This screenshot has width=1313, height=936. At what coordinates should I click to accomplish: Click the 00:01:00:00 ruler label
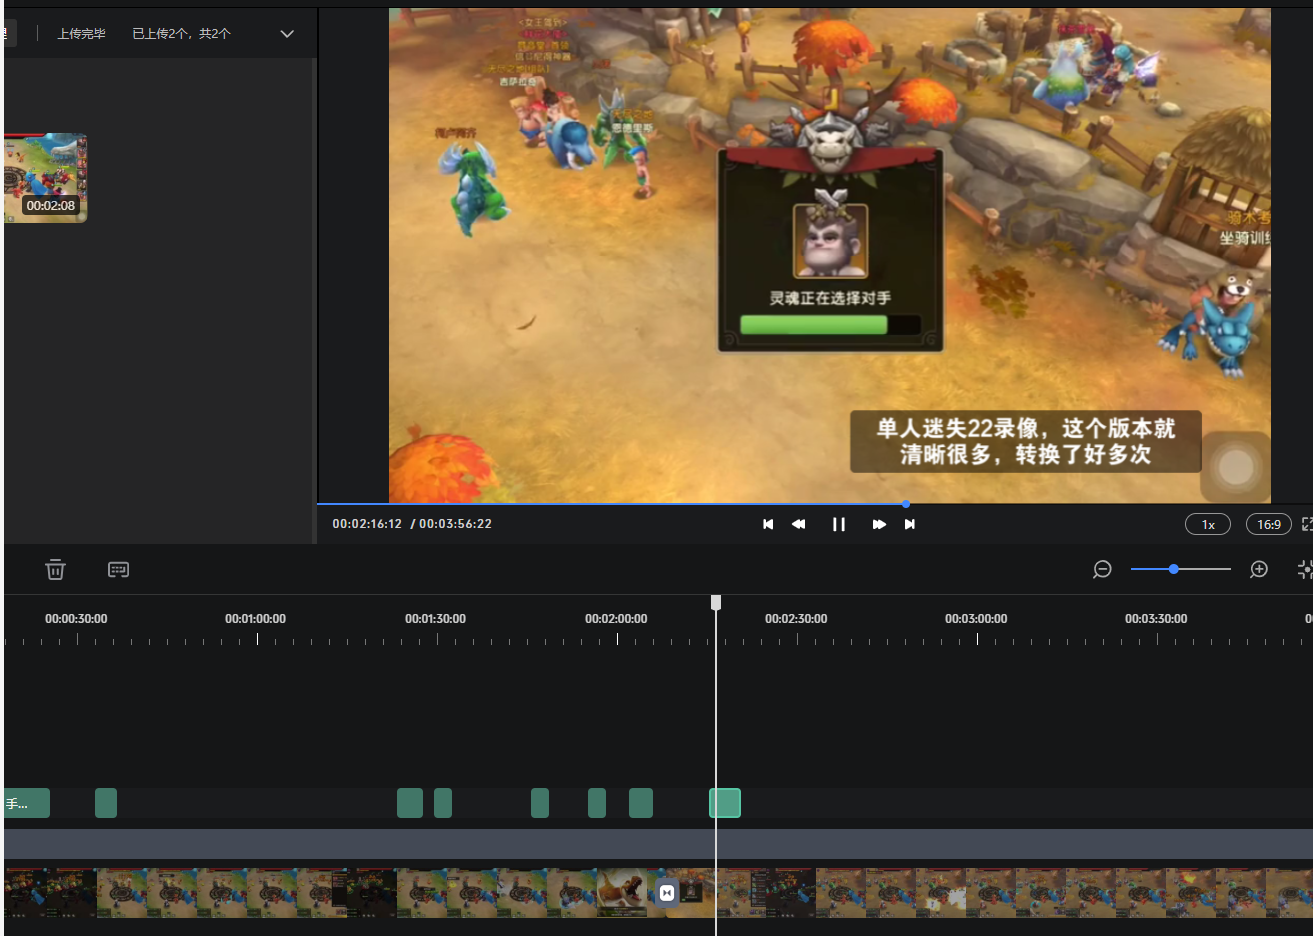click(x=255, y=619)
